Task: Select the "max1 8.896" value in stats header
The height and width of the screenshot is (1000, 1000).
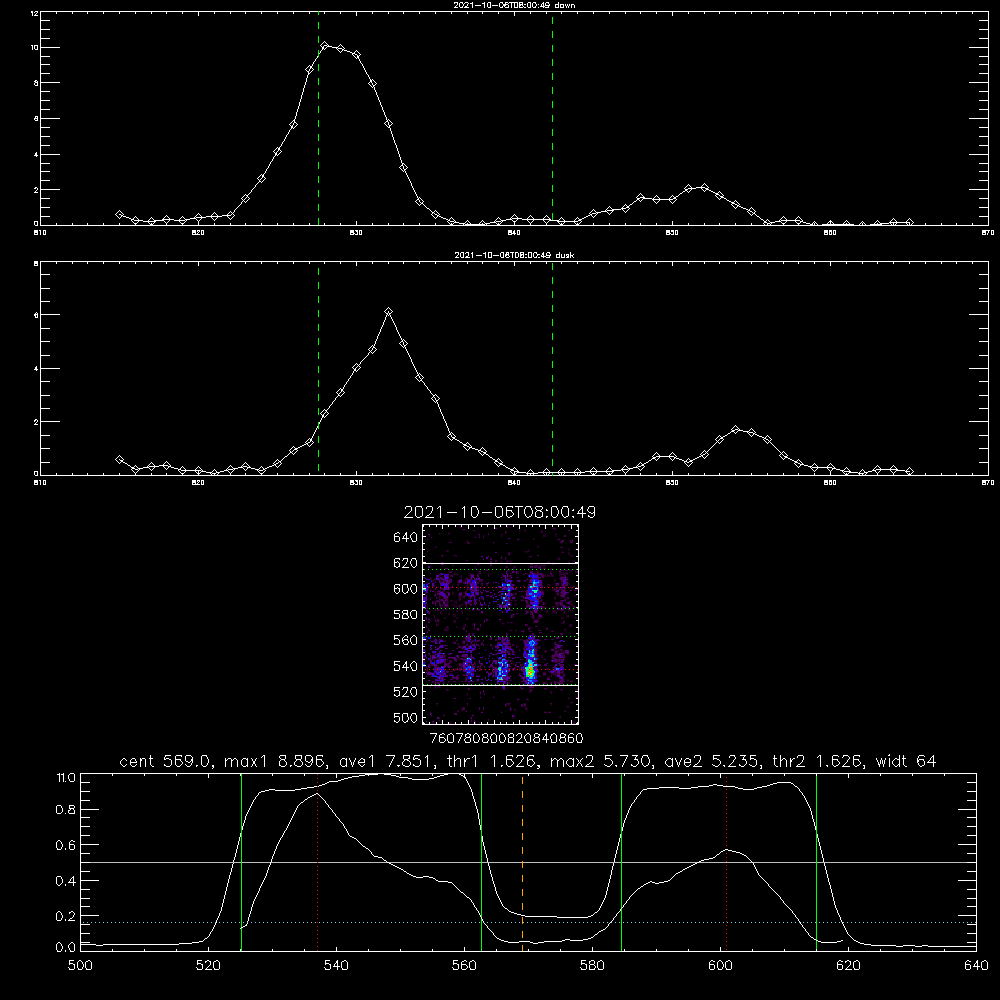Action: click(x=273, y=761)
